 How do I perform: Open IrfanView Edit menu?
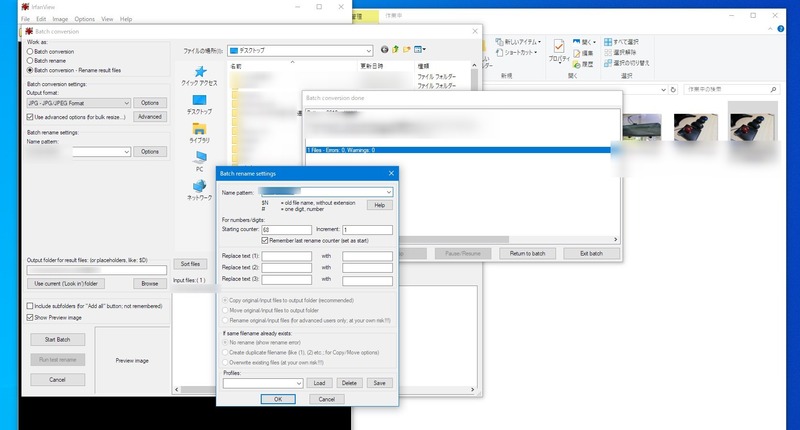(41, 19)
